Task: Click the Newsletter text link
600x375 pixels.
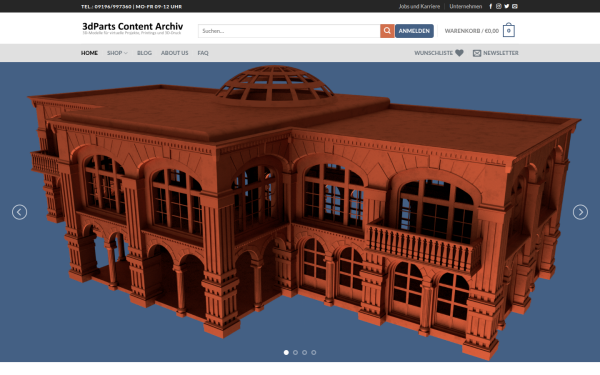Action: [501, 53]
